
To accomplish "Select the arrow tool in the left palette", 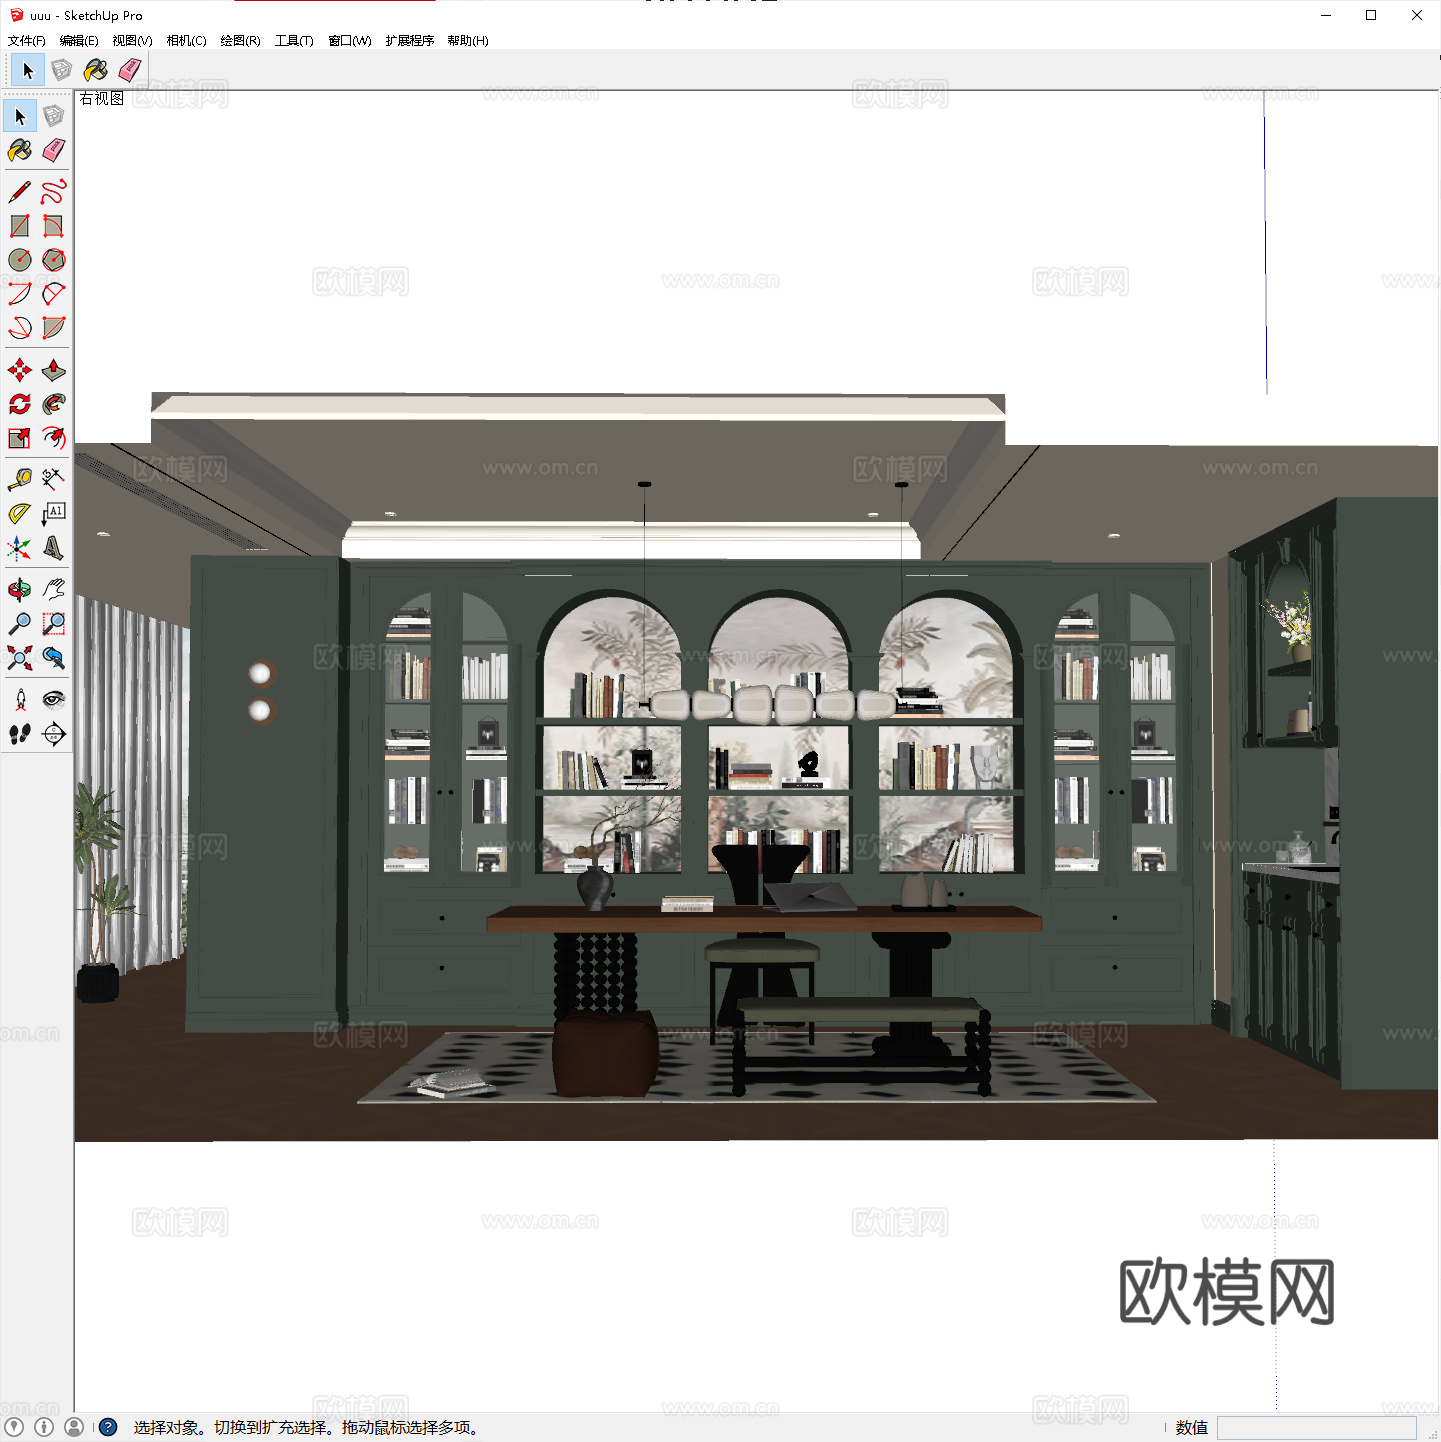I will [x=20, y=116].
